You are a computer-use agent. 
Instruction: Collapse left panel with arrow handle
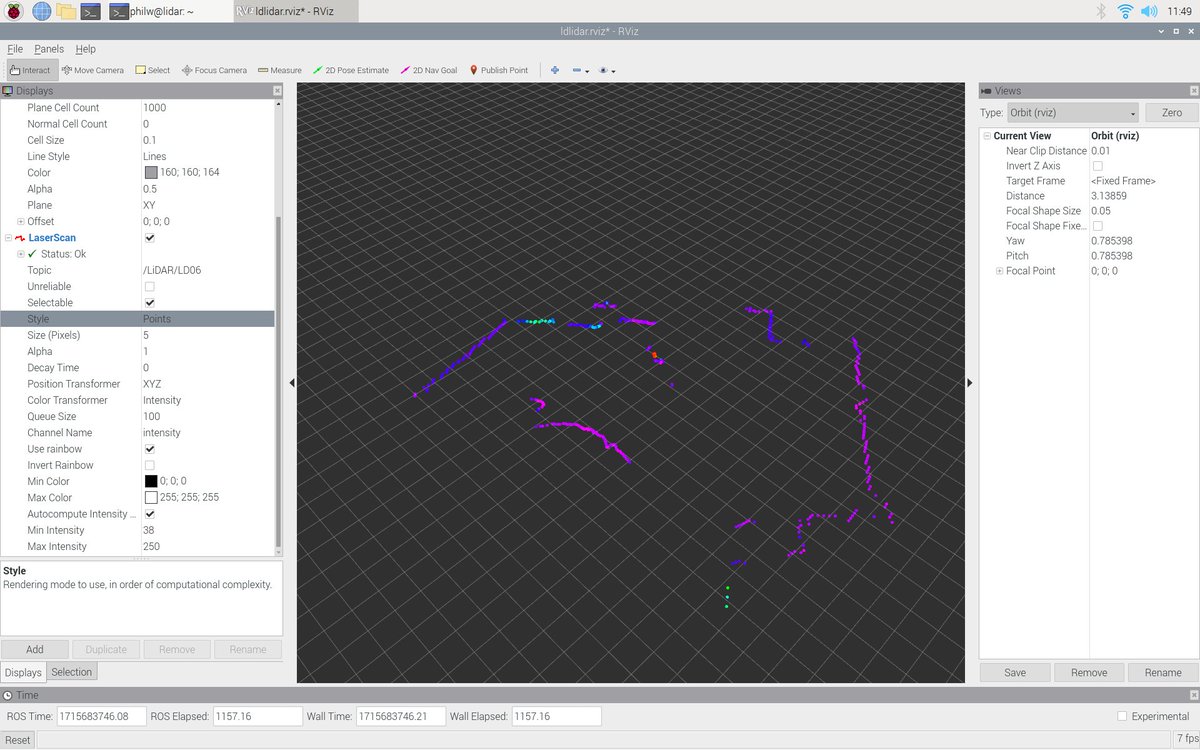point(291,382)
